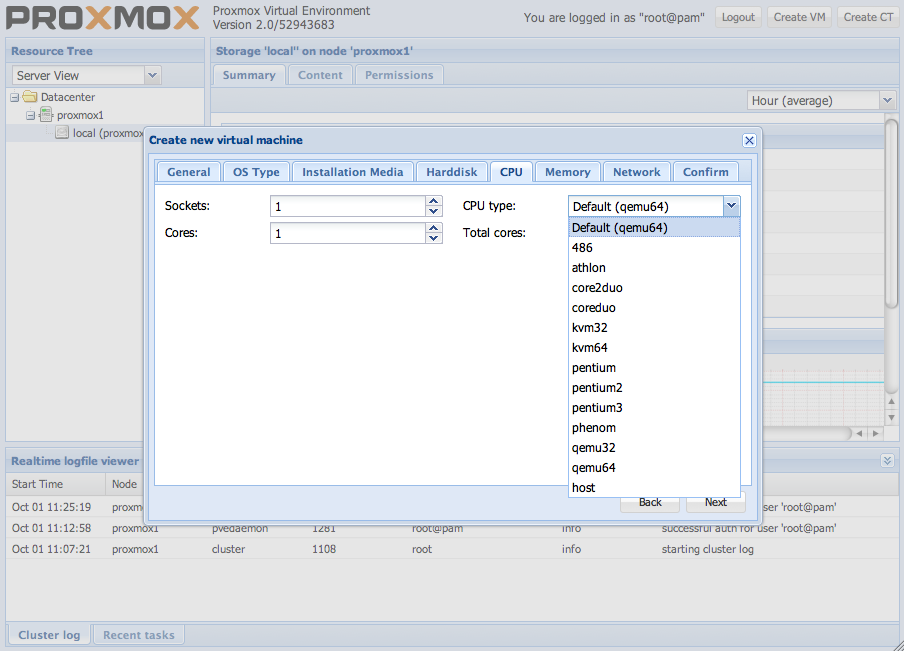The width and height of the screenshot is (904, 651).
Task: Toggle the CPU type dropdown arrow
Action: pyautogui.click(x=731, y=206)
